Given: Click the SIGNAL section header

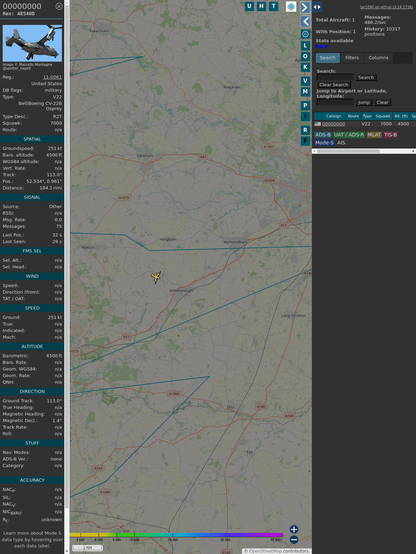Looking at the screenshot, I should tap(32, 197).
